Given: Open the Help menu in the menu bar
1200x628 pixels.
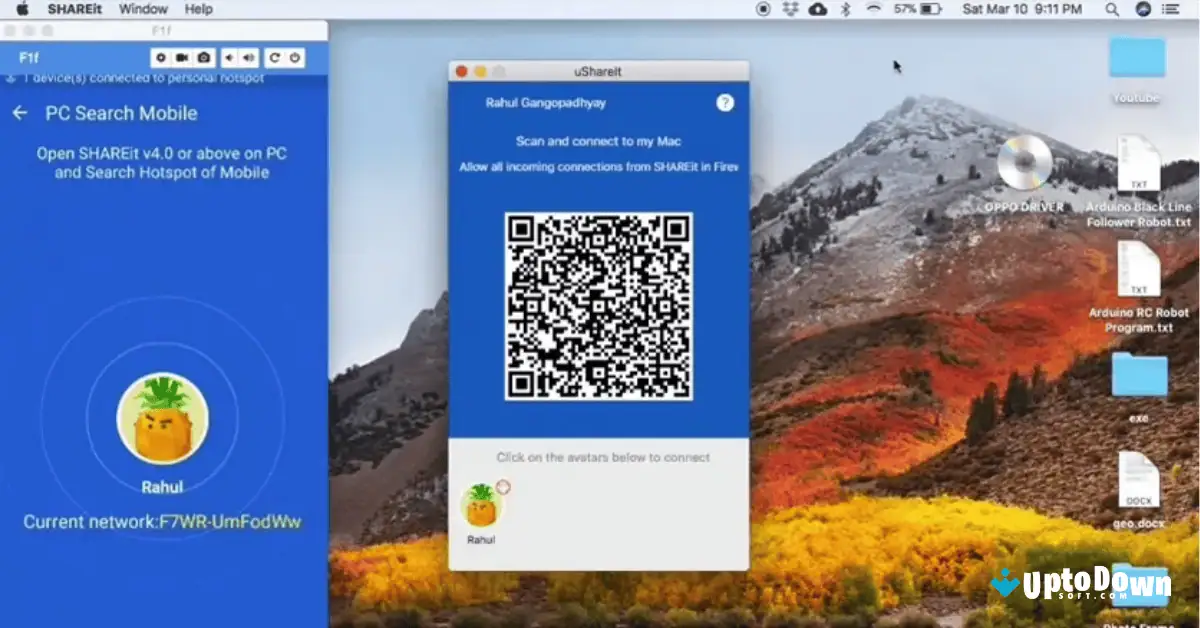Looking at the screenshot, I should 197,8.
